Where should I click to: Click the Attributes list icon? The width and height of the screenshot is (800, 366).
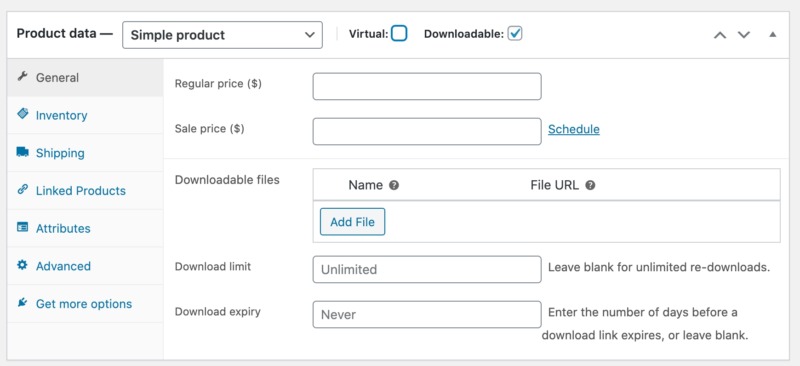22,227
